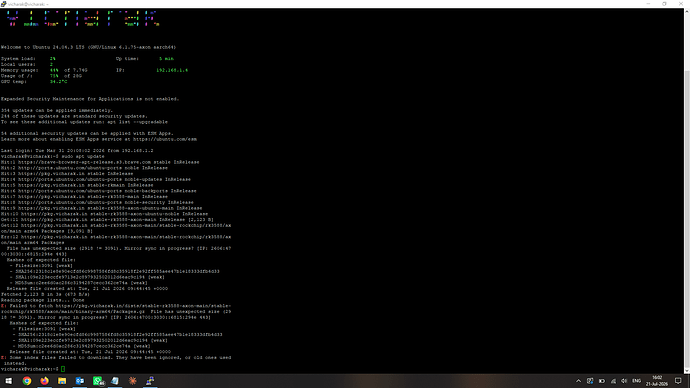Click the IP address '192.168.1.4'
Viewport: 690px width, 388px height.
pos(172,70)
